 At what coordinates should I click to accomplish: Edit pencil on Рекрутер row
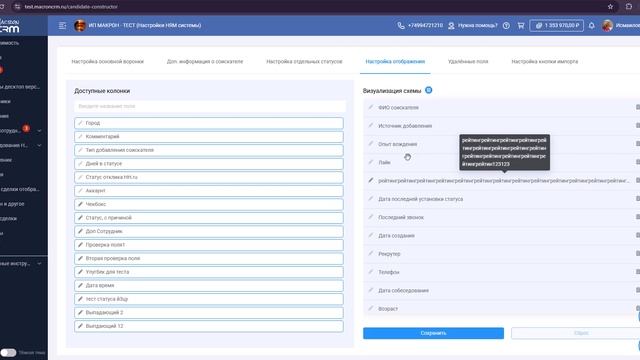[371, 253]
